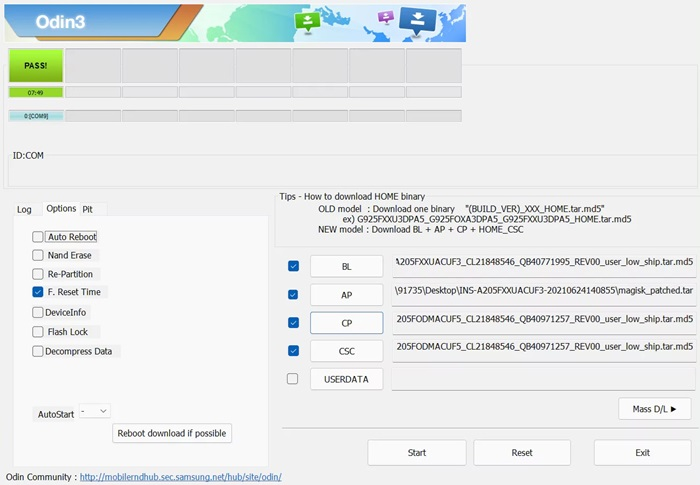Click the Reset button

[x=522, y=453]
